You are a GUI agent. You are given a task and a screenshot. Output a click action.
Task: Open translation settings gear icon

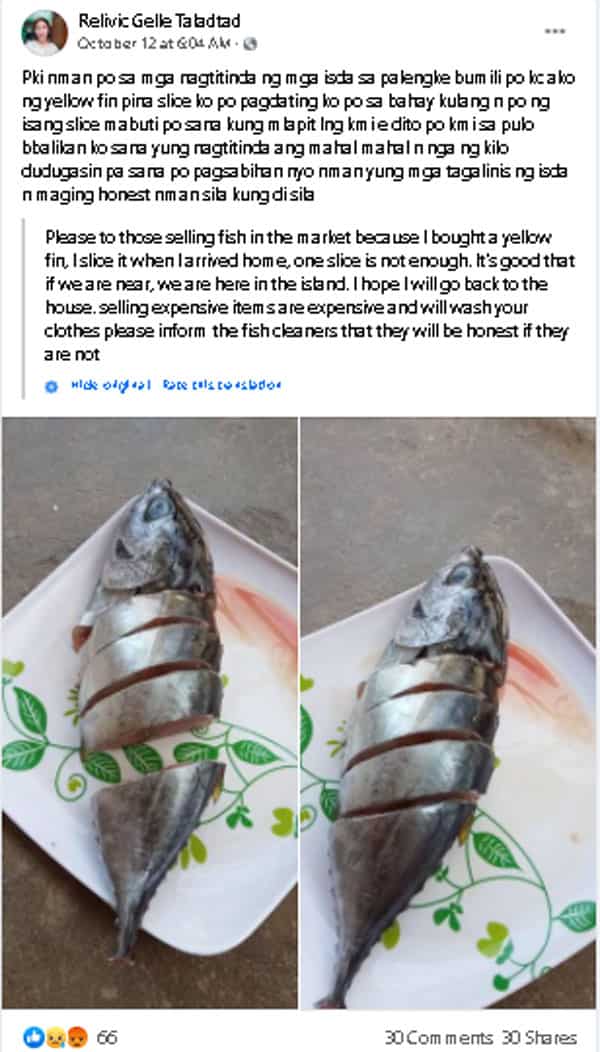[x=51, y=386]
